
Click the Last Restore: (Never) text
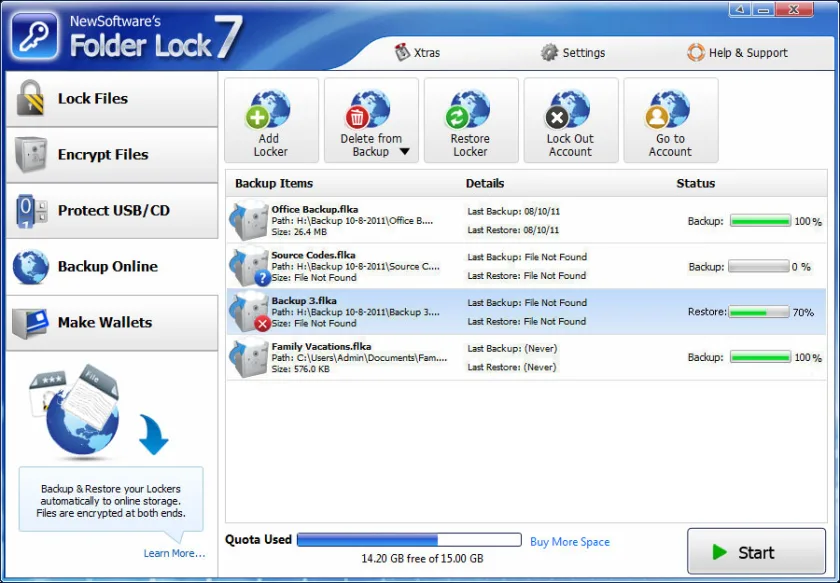click(x=512, y=367)
